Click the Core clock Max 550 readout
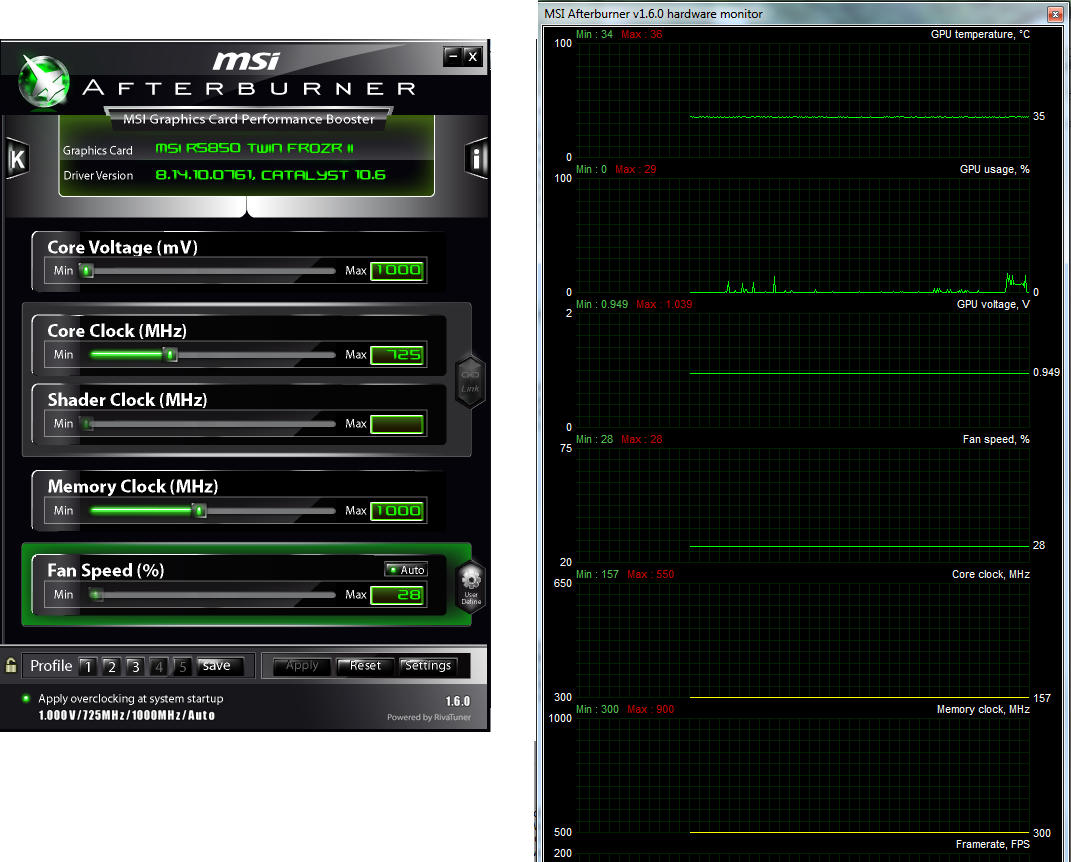The image size is (1071, 862). tap(650, 574)
